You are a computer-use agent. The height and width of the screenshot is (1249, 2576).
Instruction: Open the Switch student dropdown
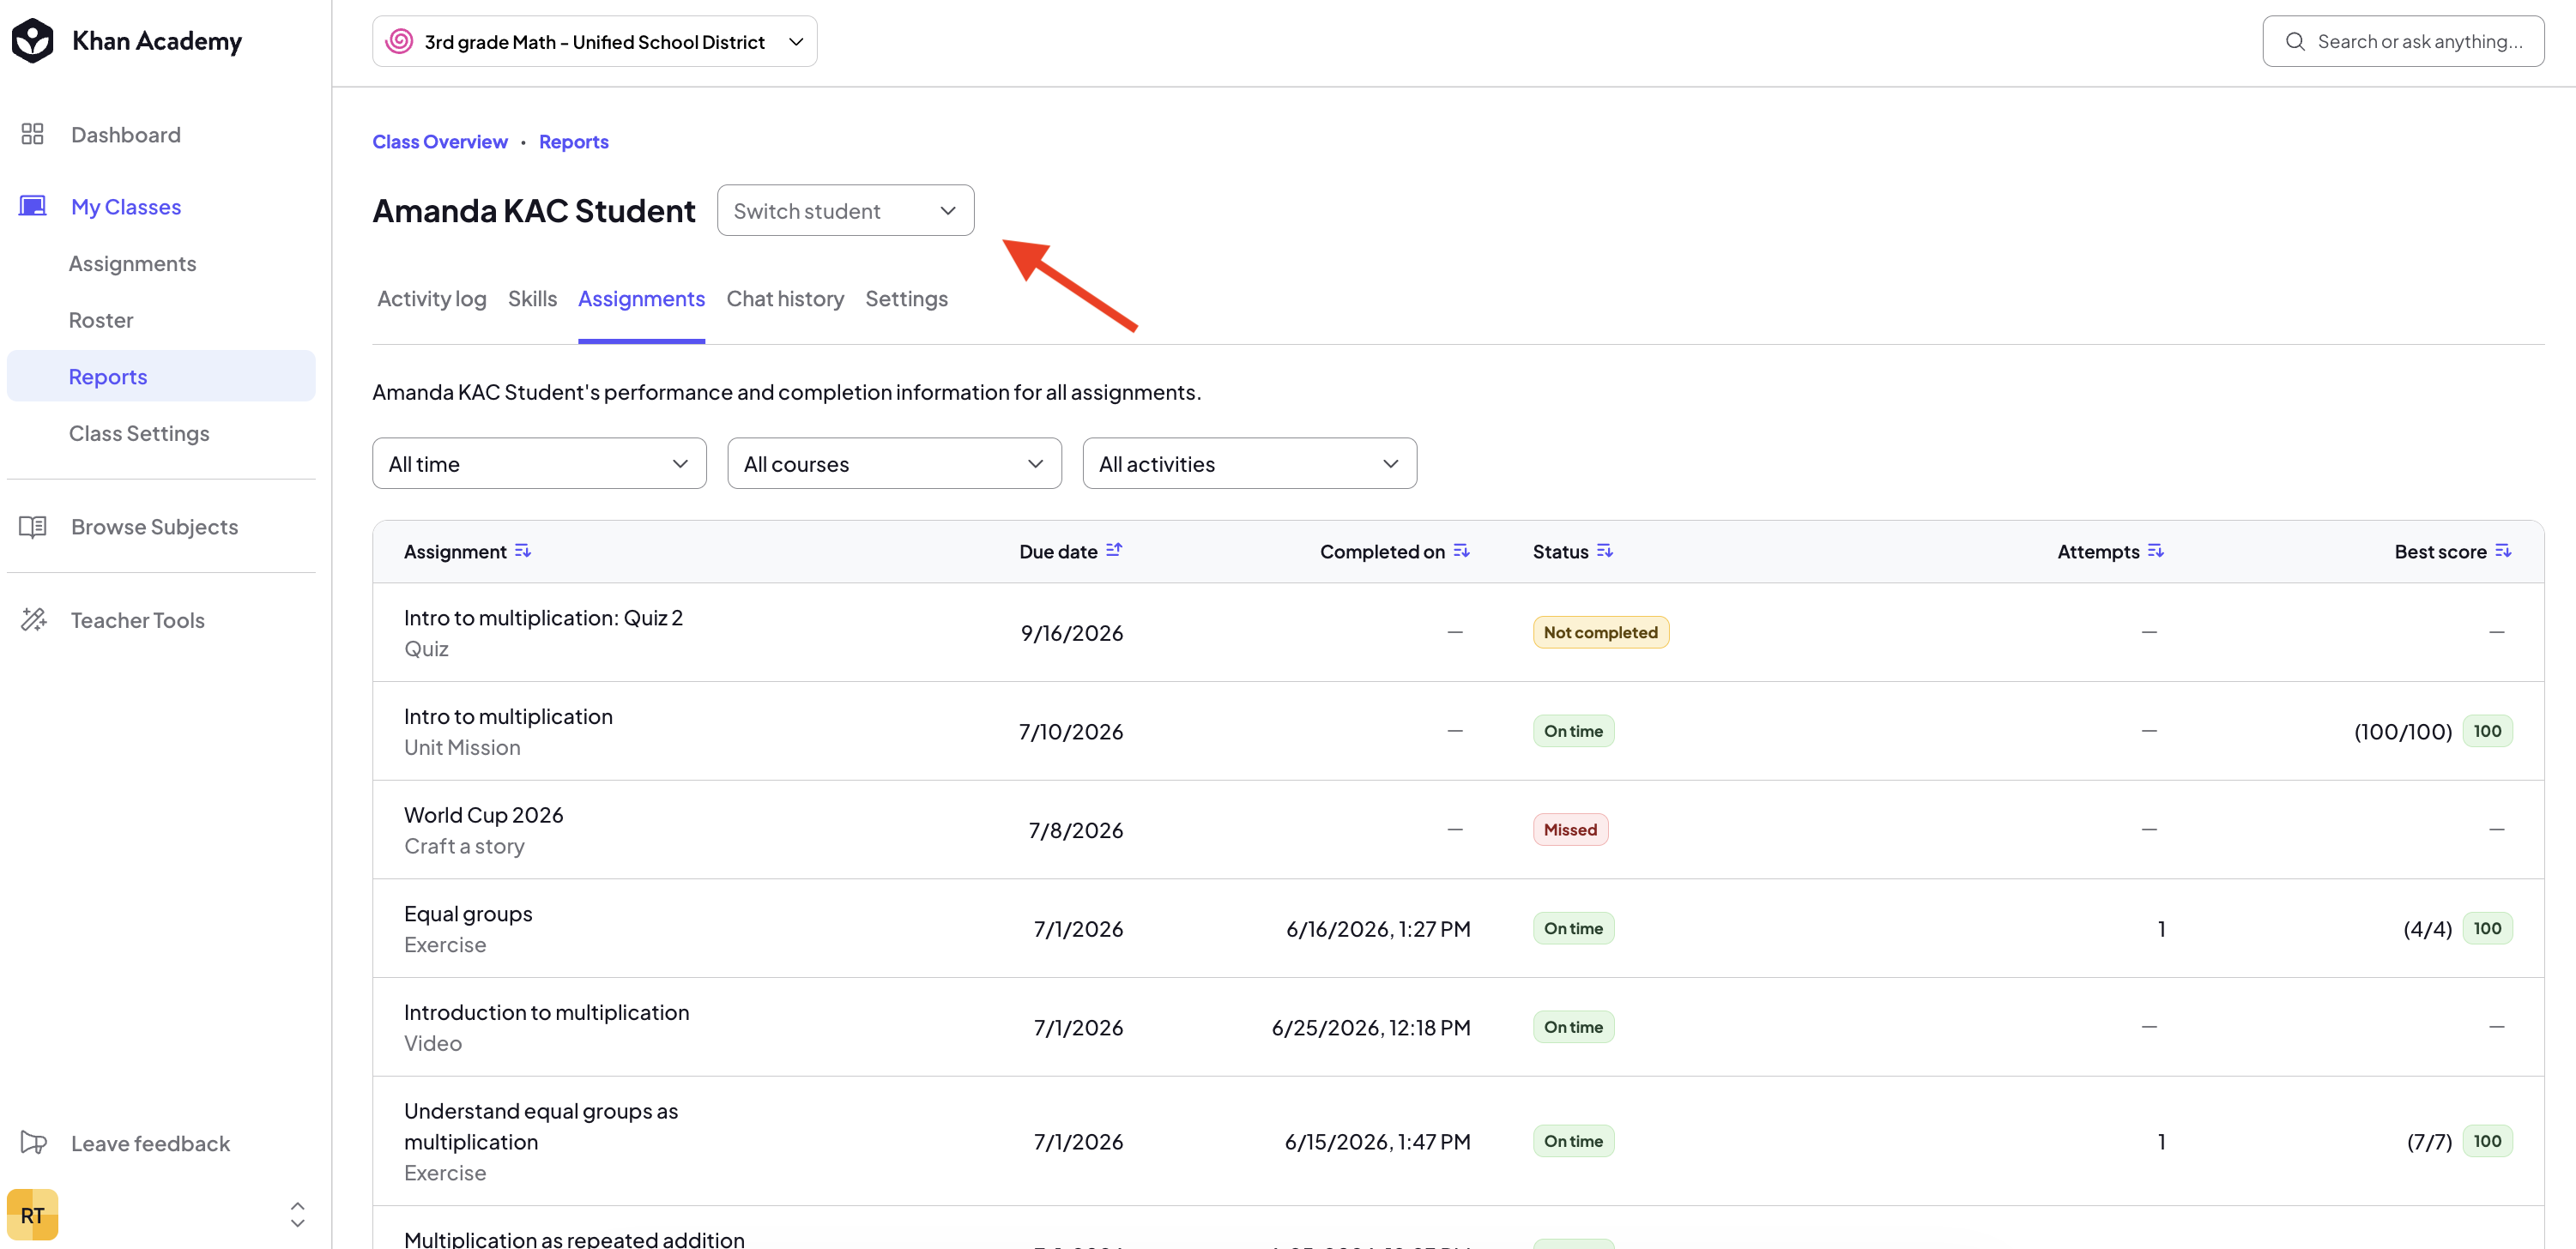point(845,210)
